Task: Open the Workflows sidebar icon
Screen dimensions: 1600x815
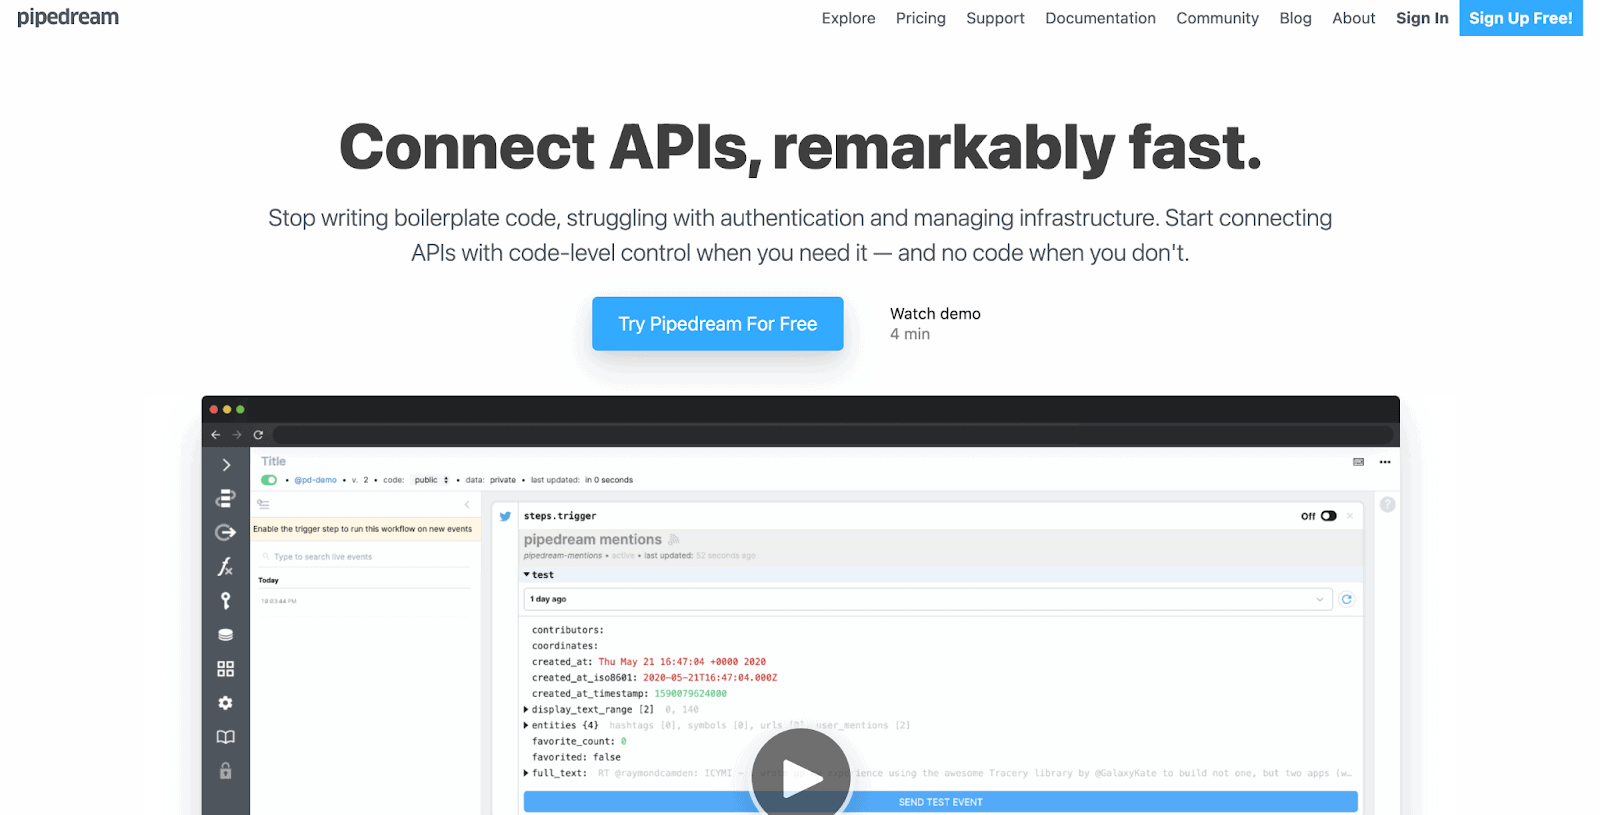Action: [226, 498]
